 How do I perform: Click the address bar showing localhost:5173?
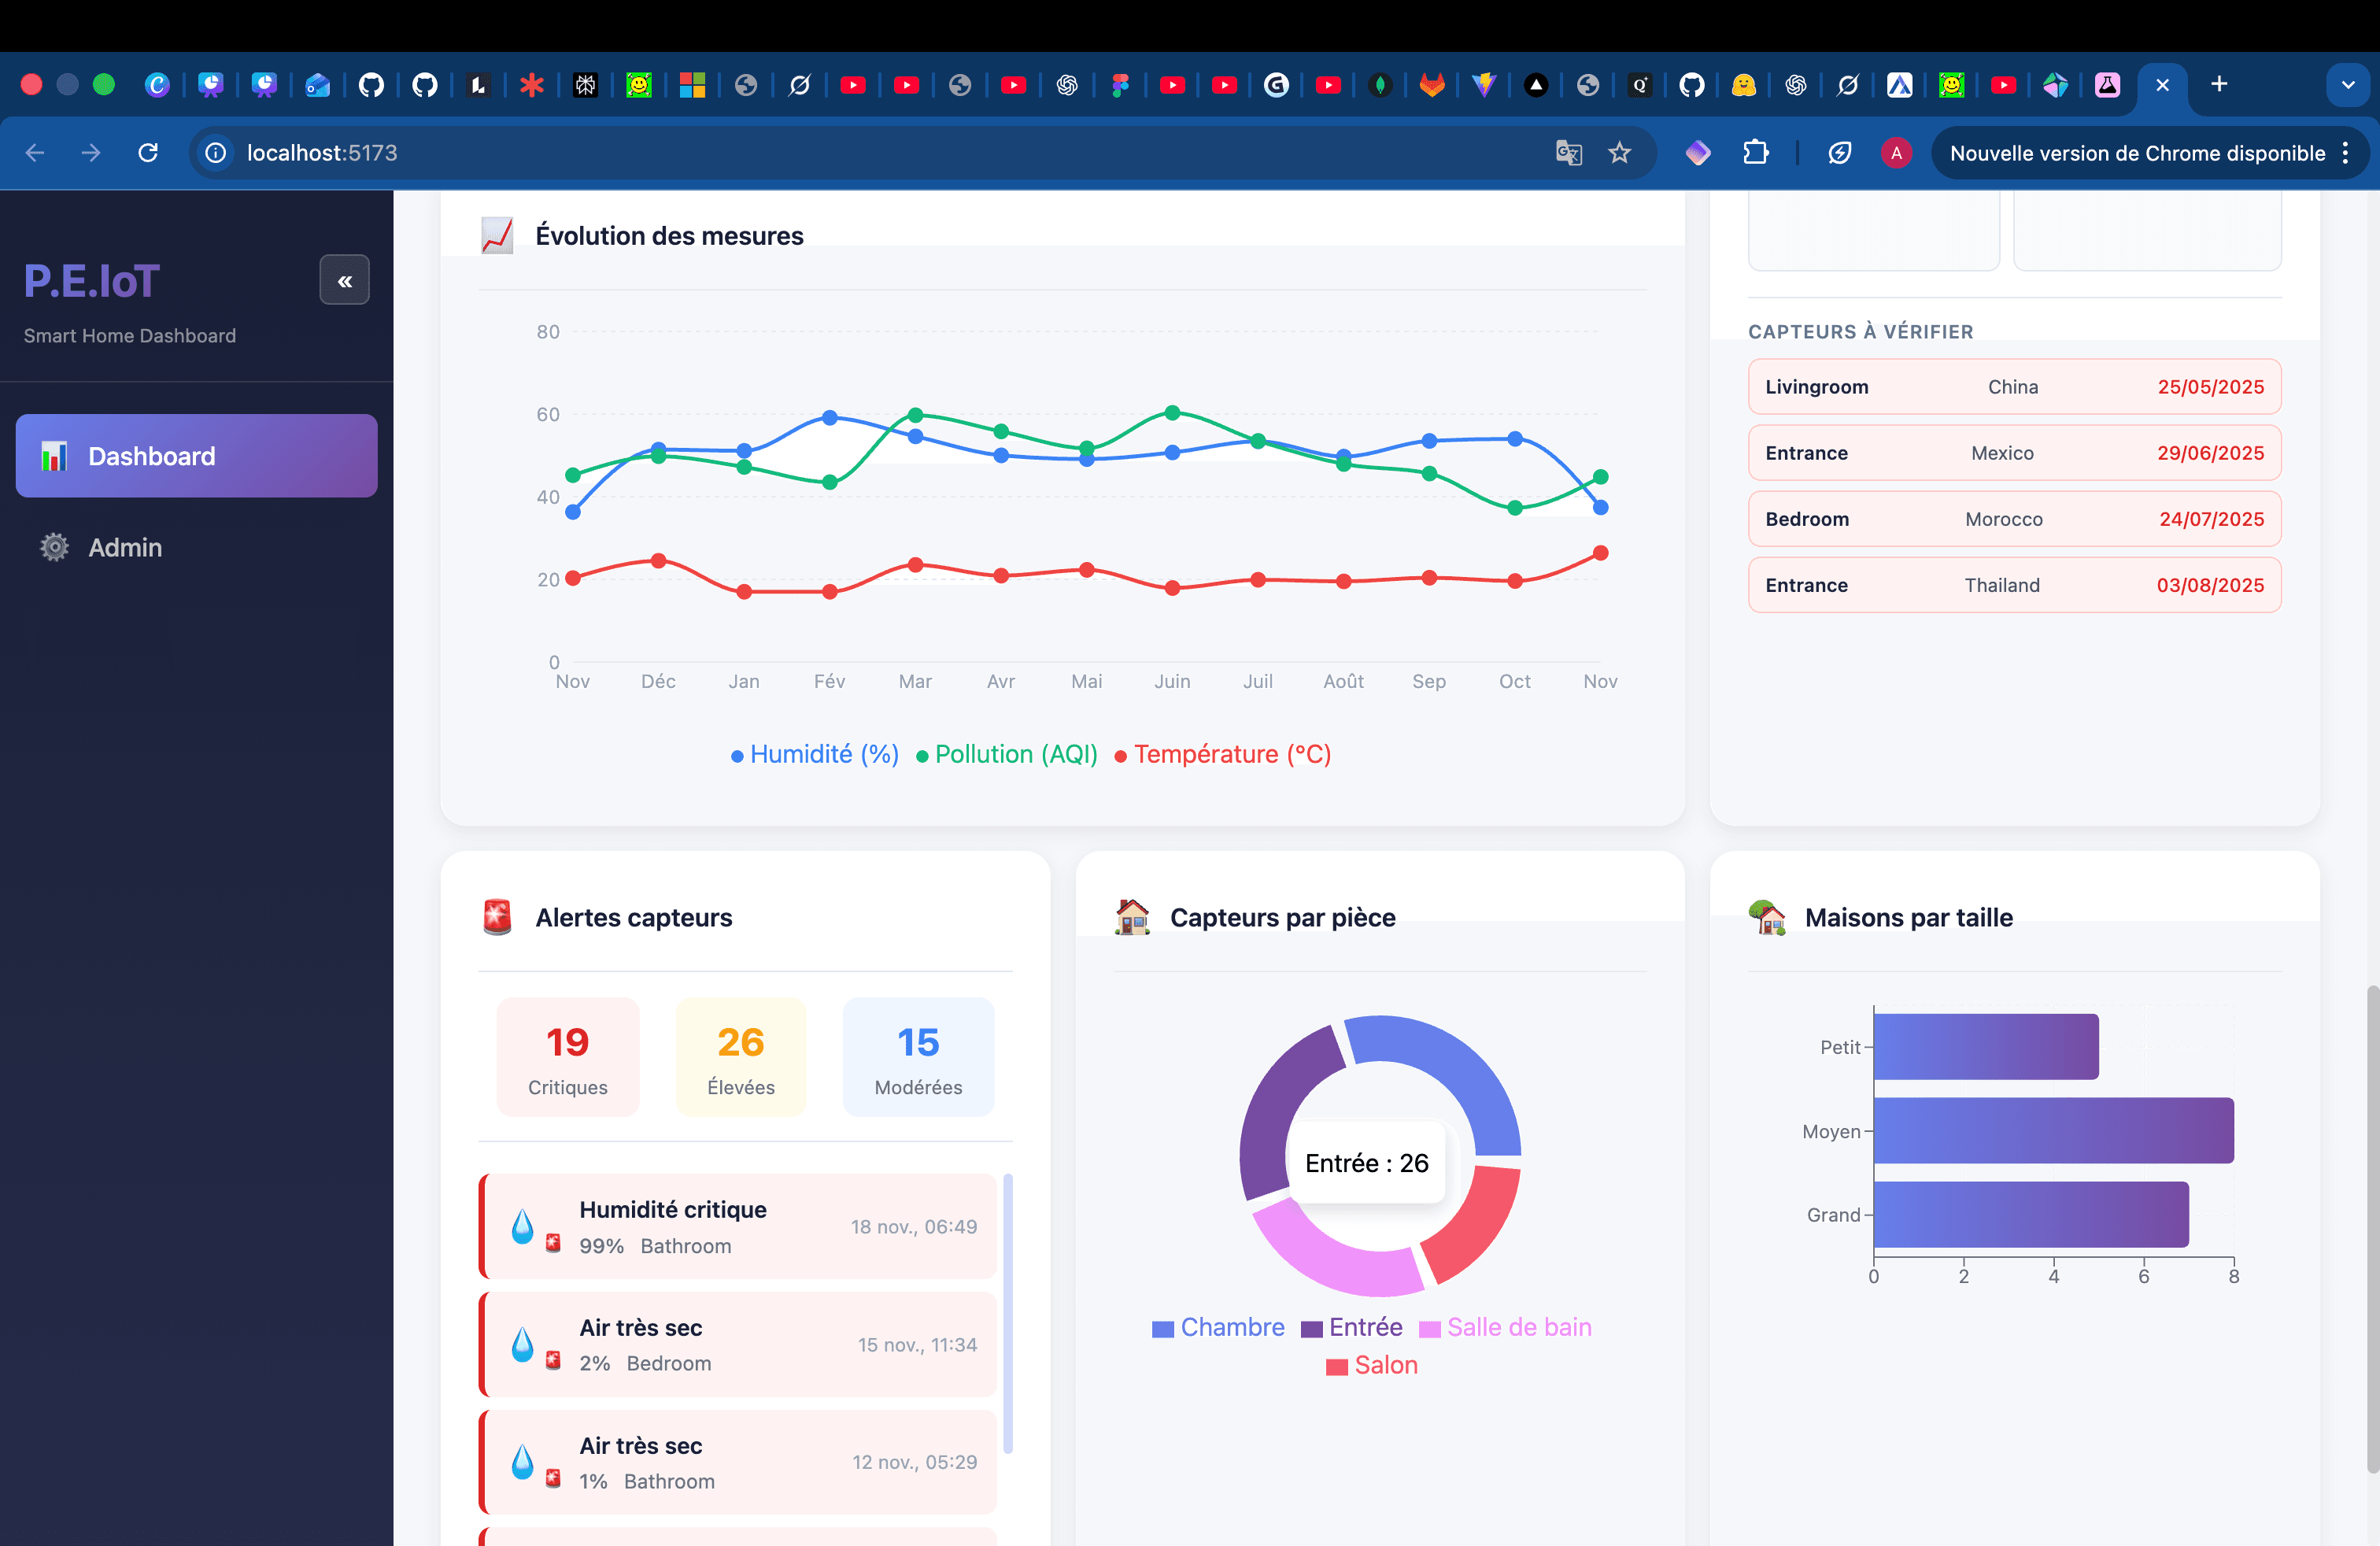tap(322, 153)
